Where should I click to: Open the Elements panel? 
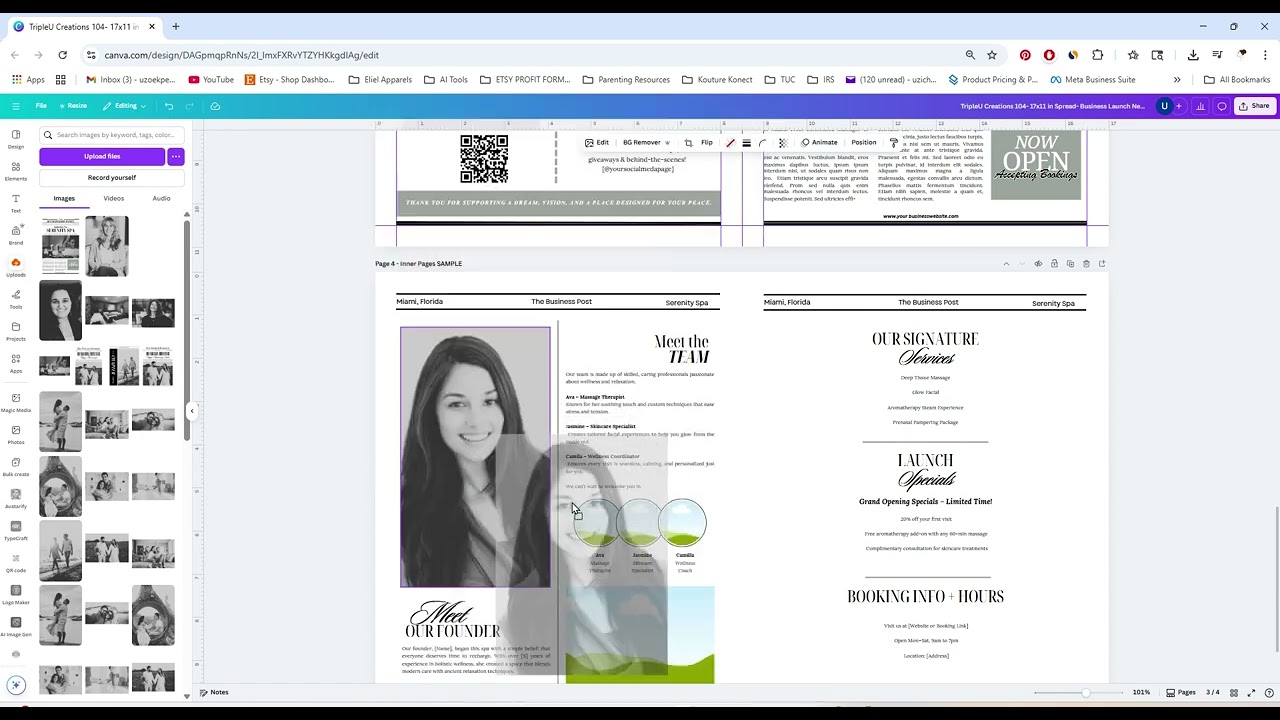[15, 171]
